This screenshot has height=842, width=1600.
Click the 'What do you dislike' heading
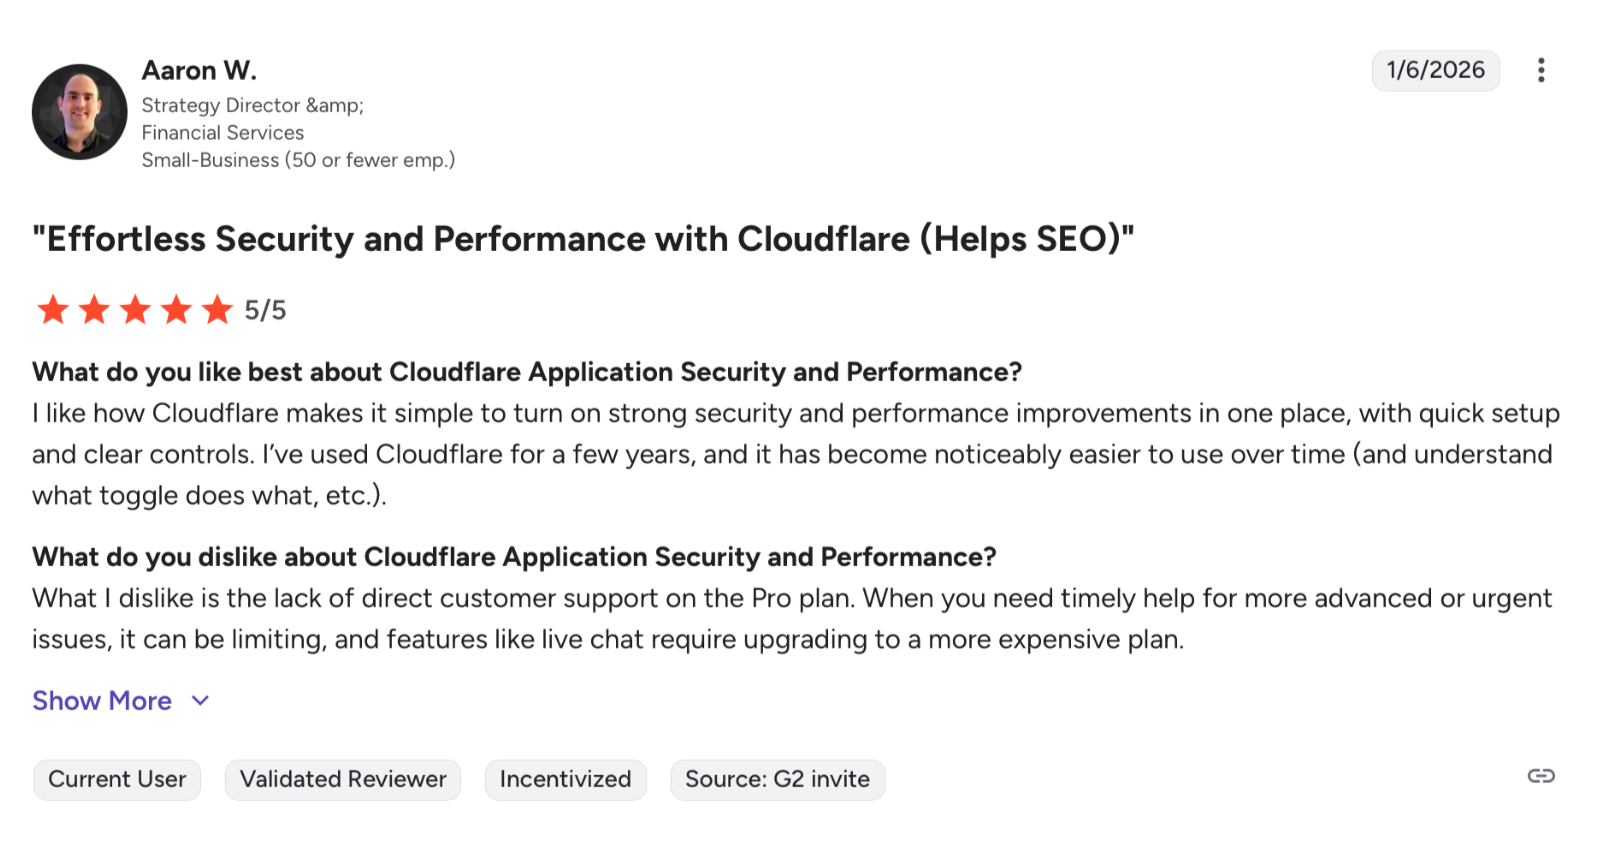coord(514,557)
